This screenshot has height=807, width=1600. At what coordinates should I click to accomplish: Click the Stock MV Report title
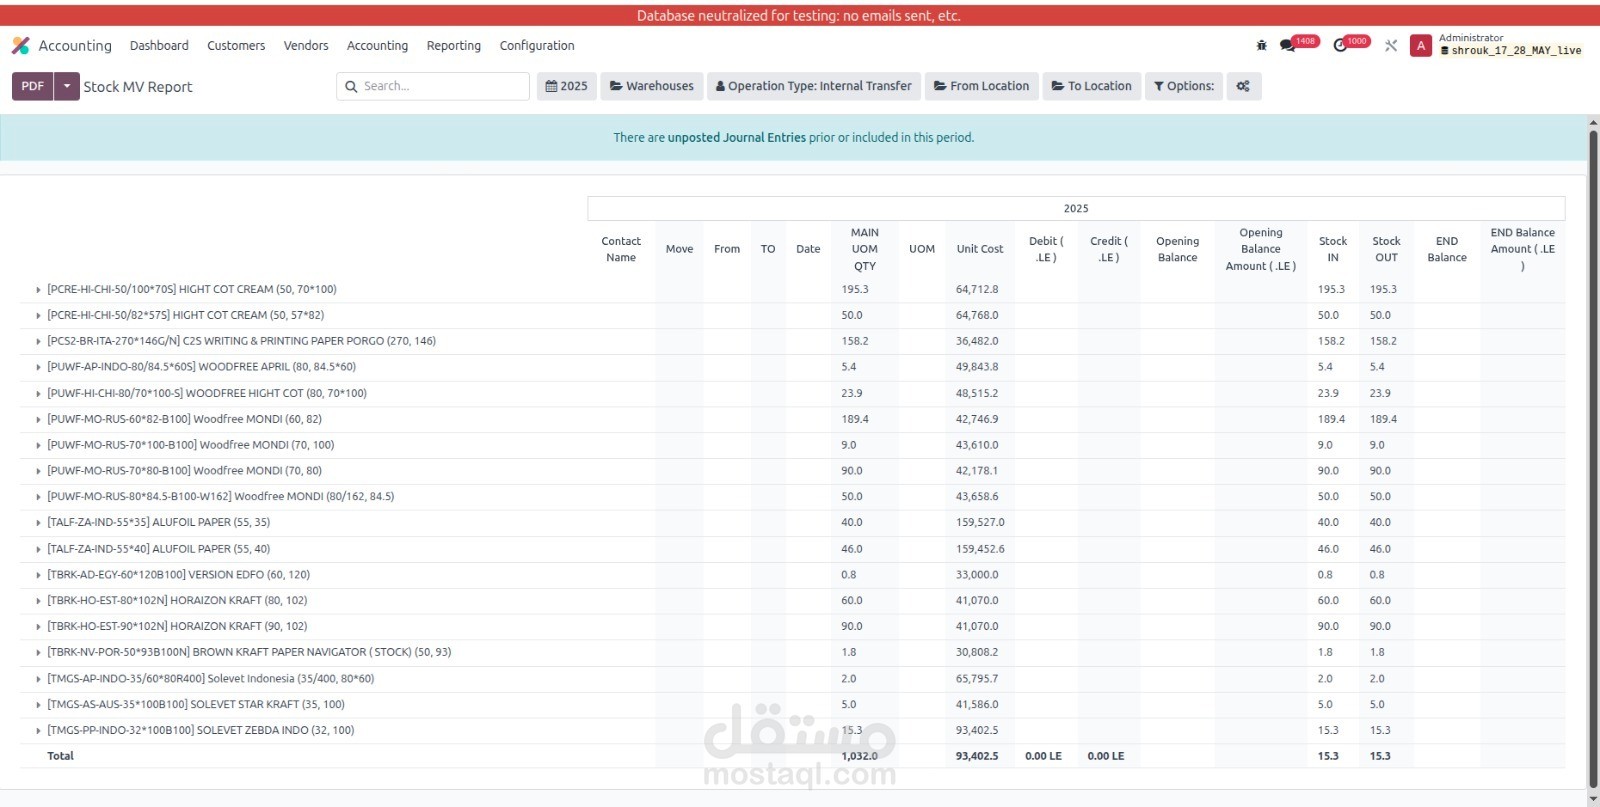(x=138, y=87)
